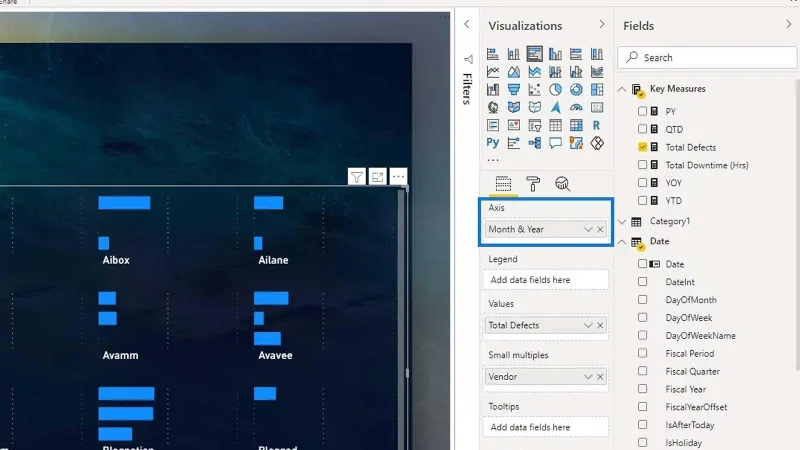The image size is (800, 450).
Task: Pick the Stacked area chart visual
Action: click(535, 71)
